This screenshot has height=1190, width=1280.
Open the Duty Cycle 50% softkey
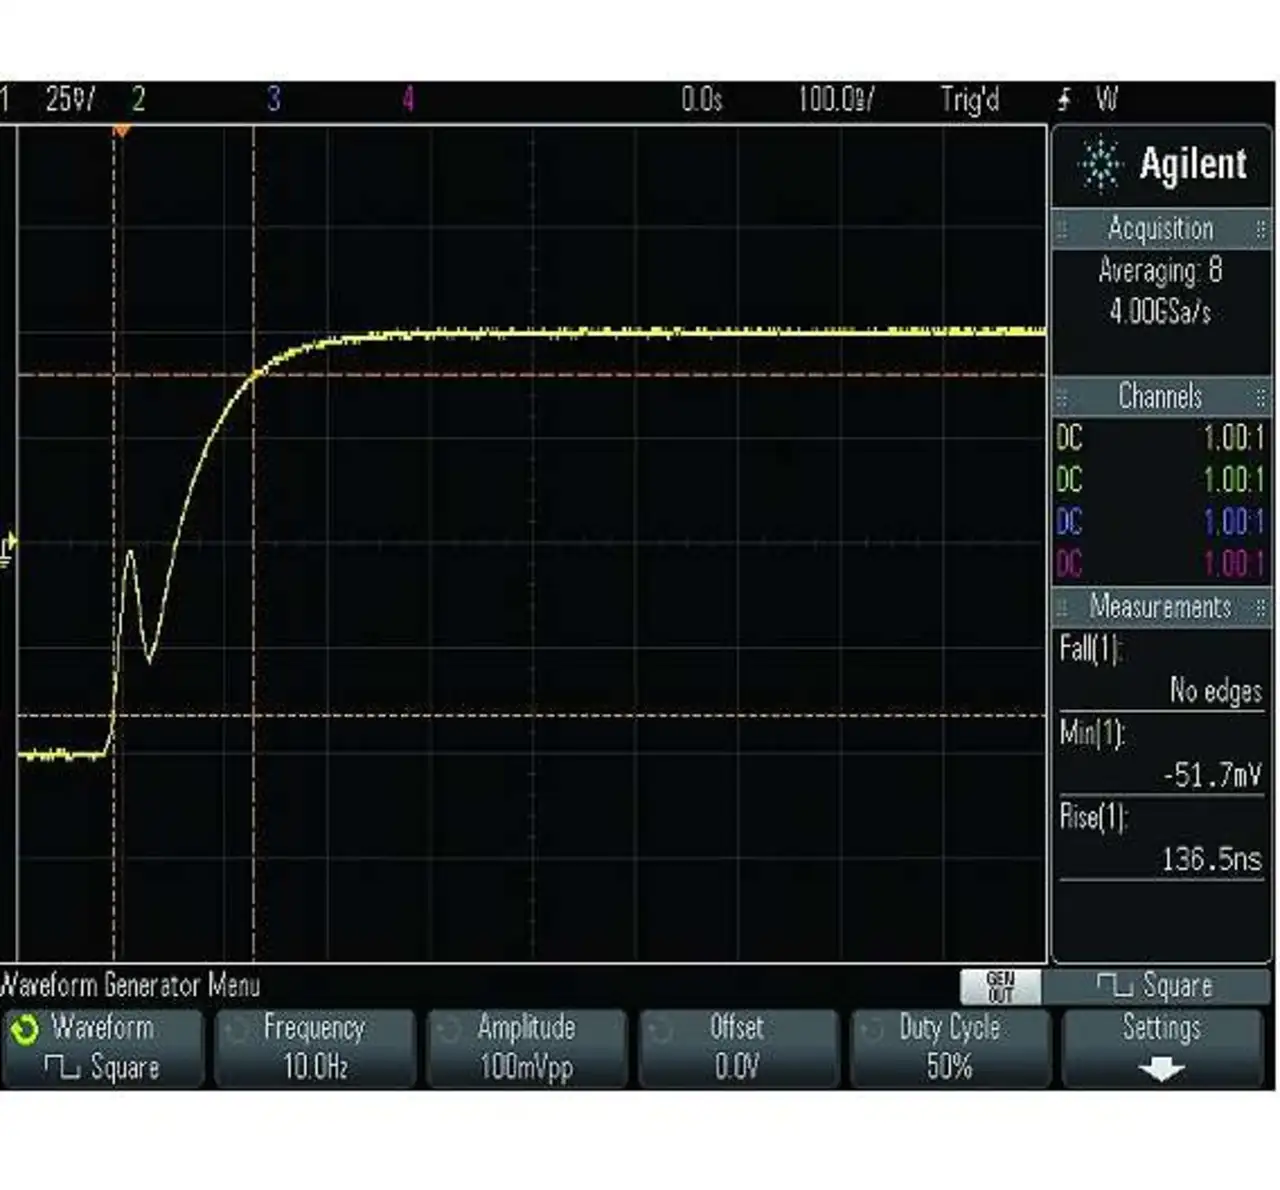click(x=949, y=1048)
